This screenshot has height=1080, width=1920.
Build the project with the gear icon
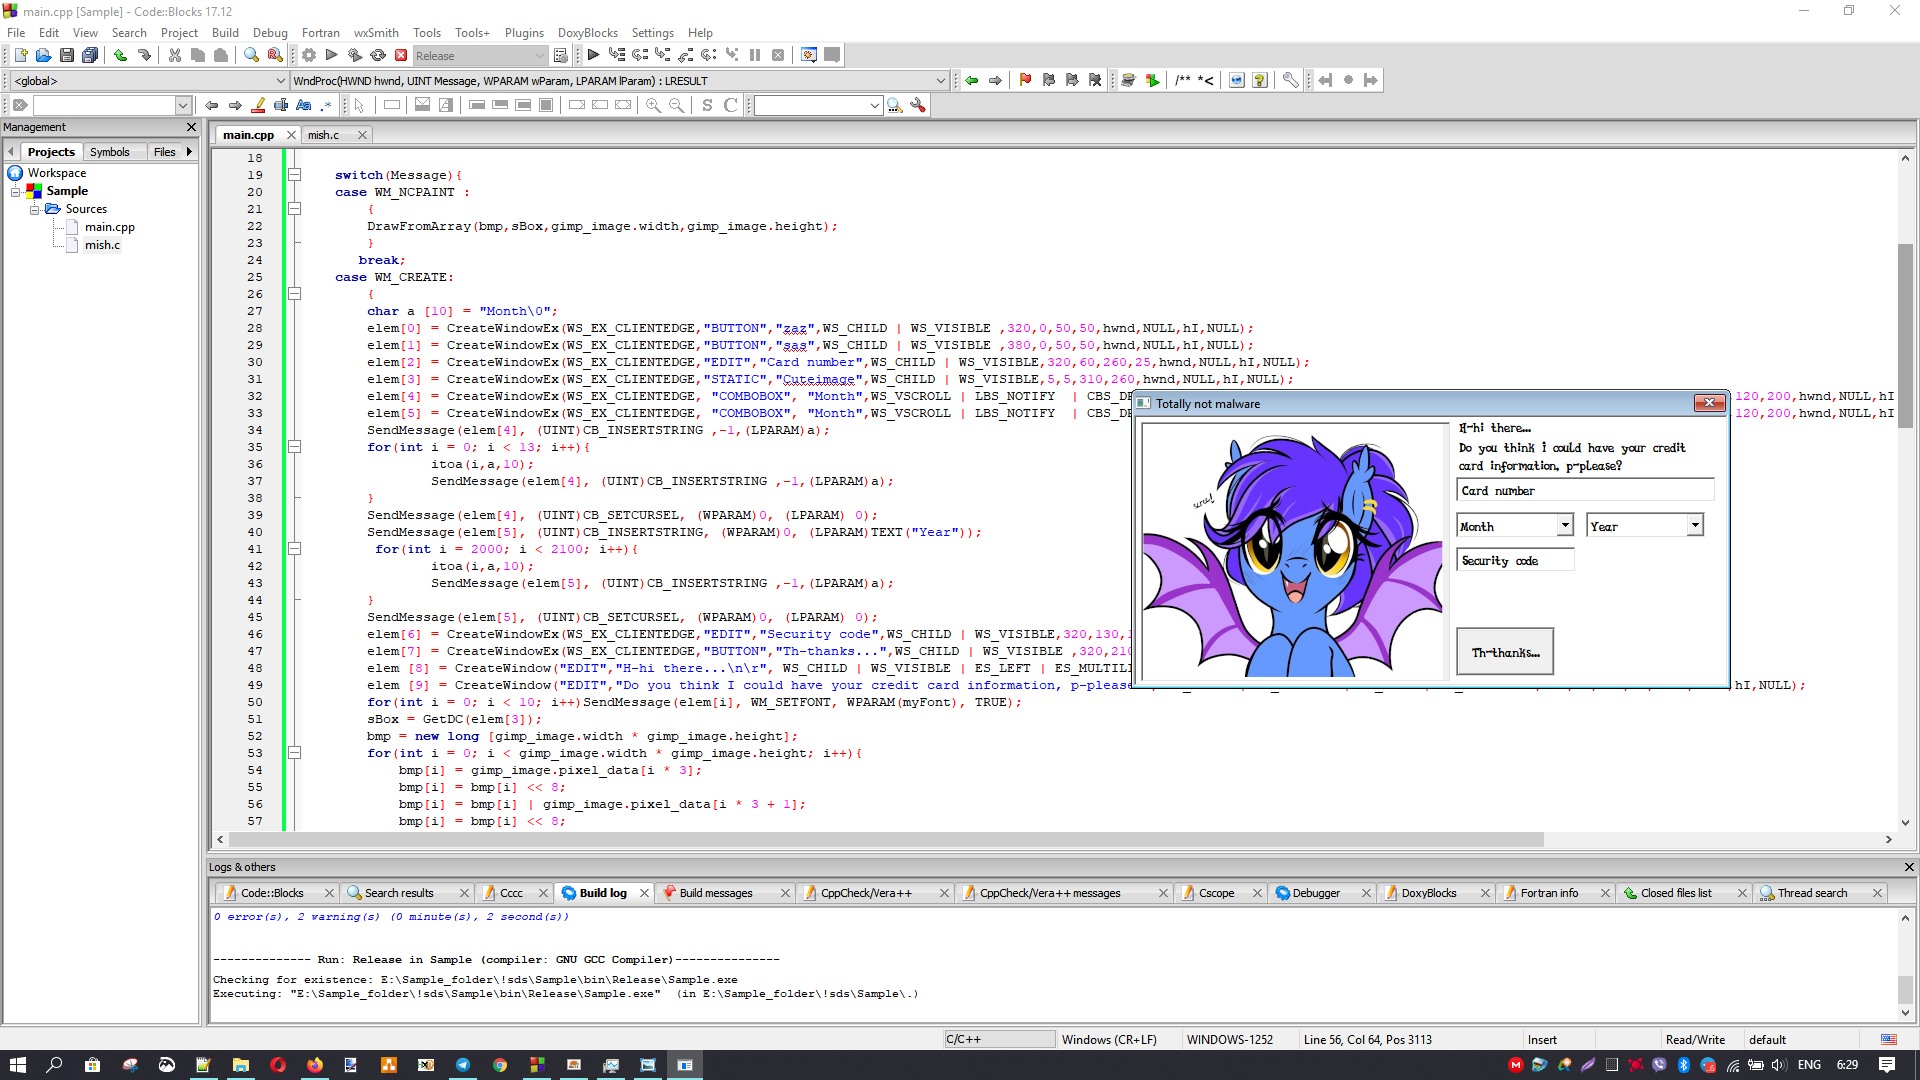pos(309,56)
